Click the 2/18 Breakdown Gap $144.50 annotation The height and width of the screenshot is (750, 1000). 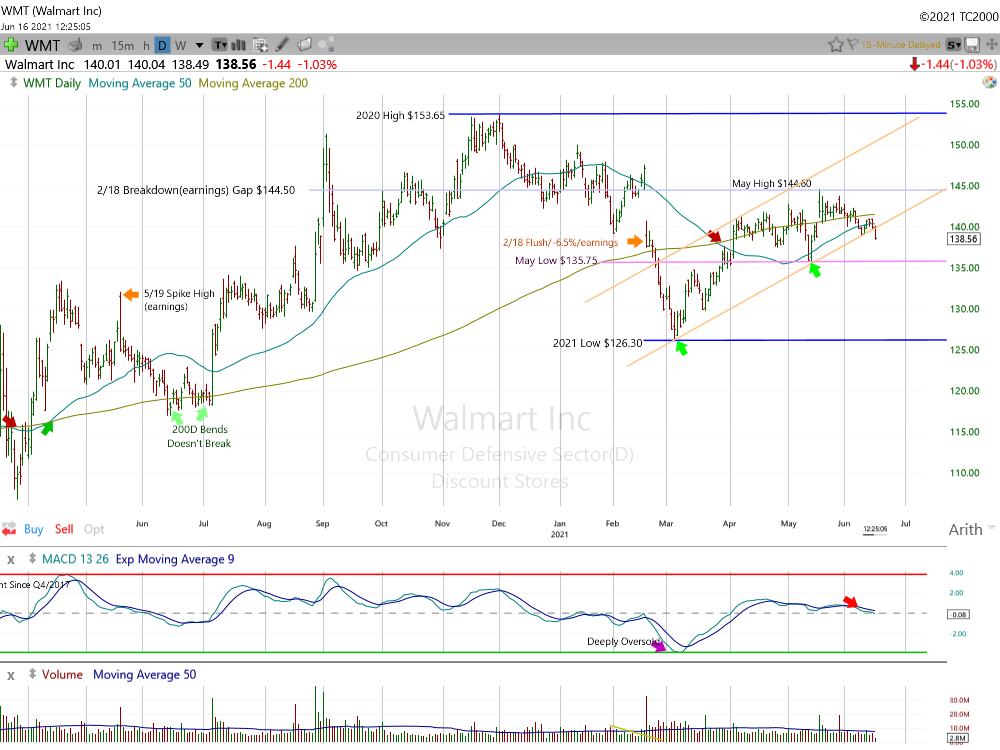tap(196, 190)
